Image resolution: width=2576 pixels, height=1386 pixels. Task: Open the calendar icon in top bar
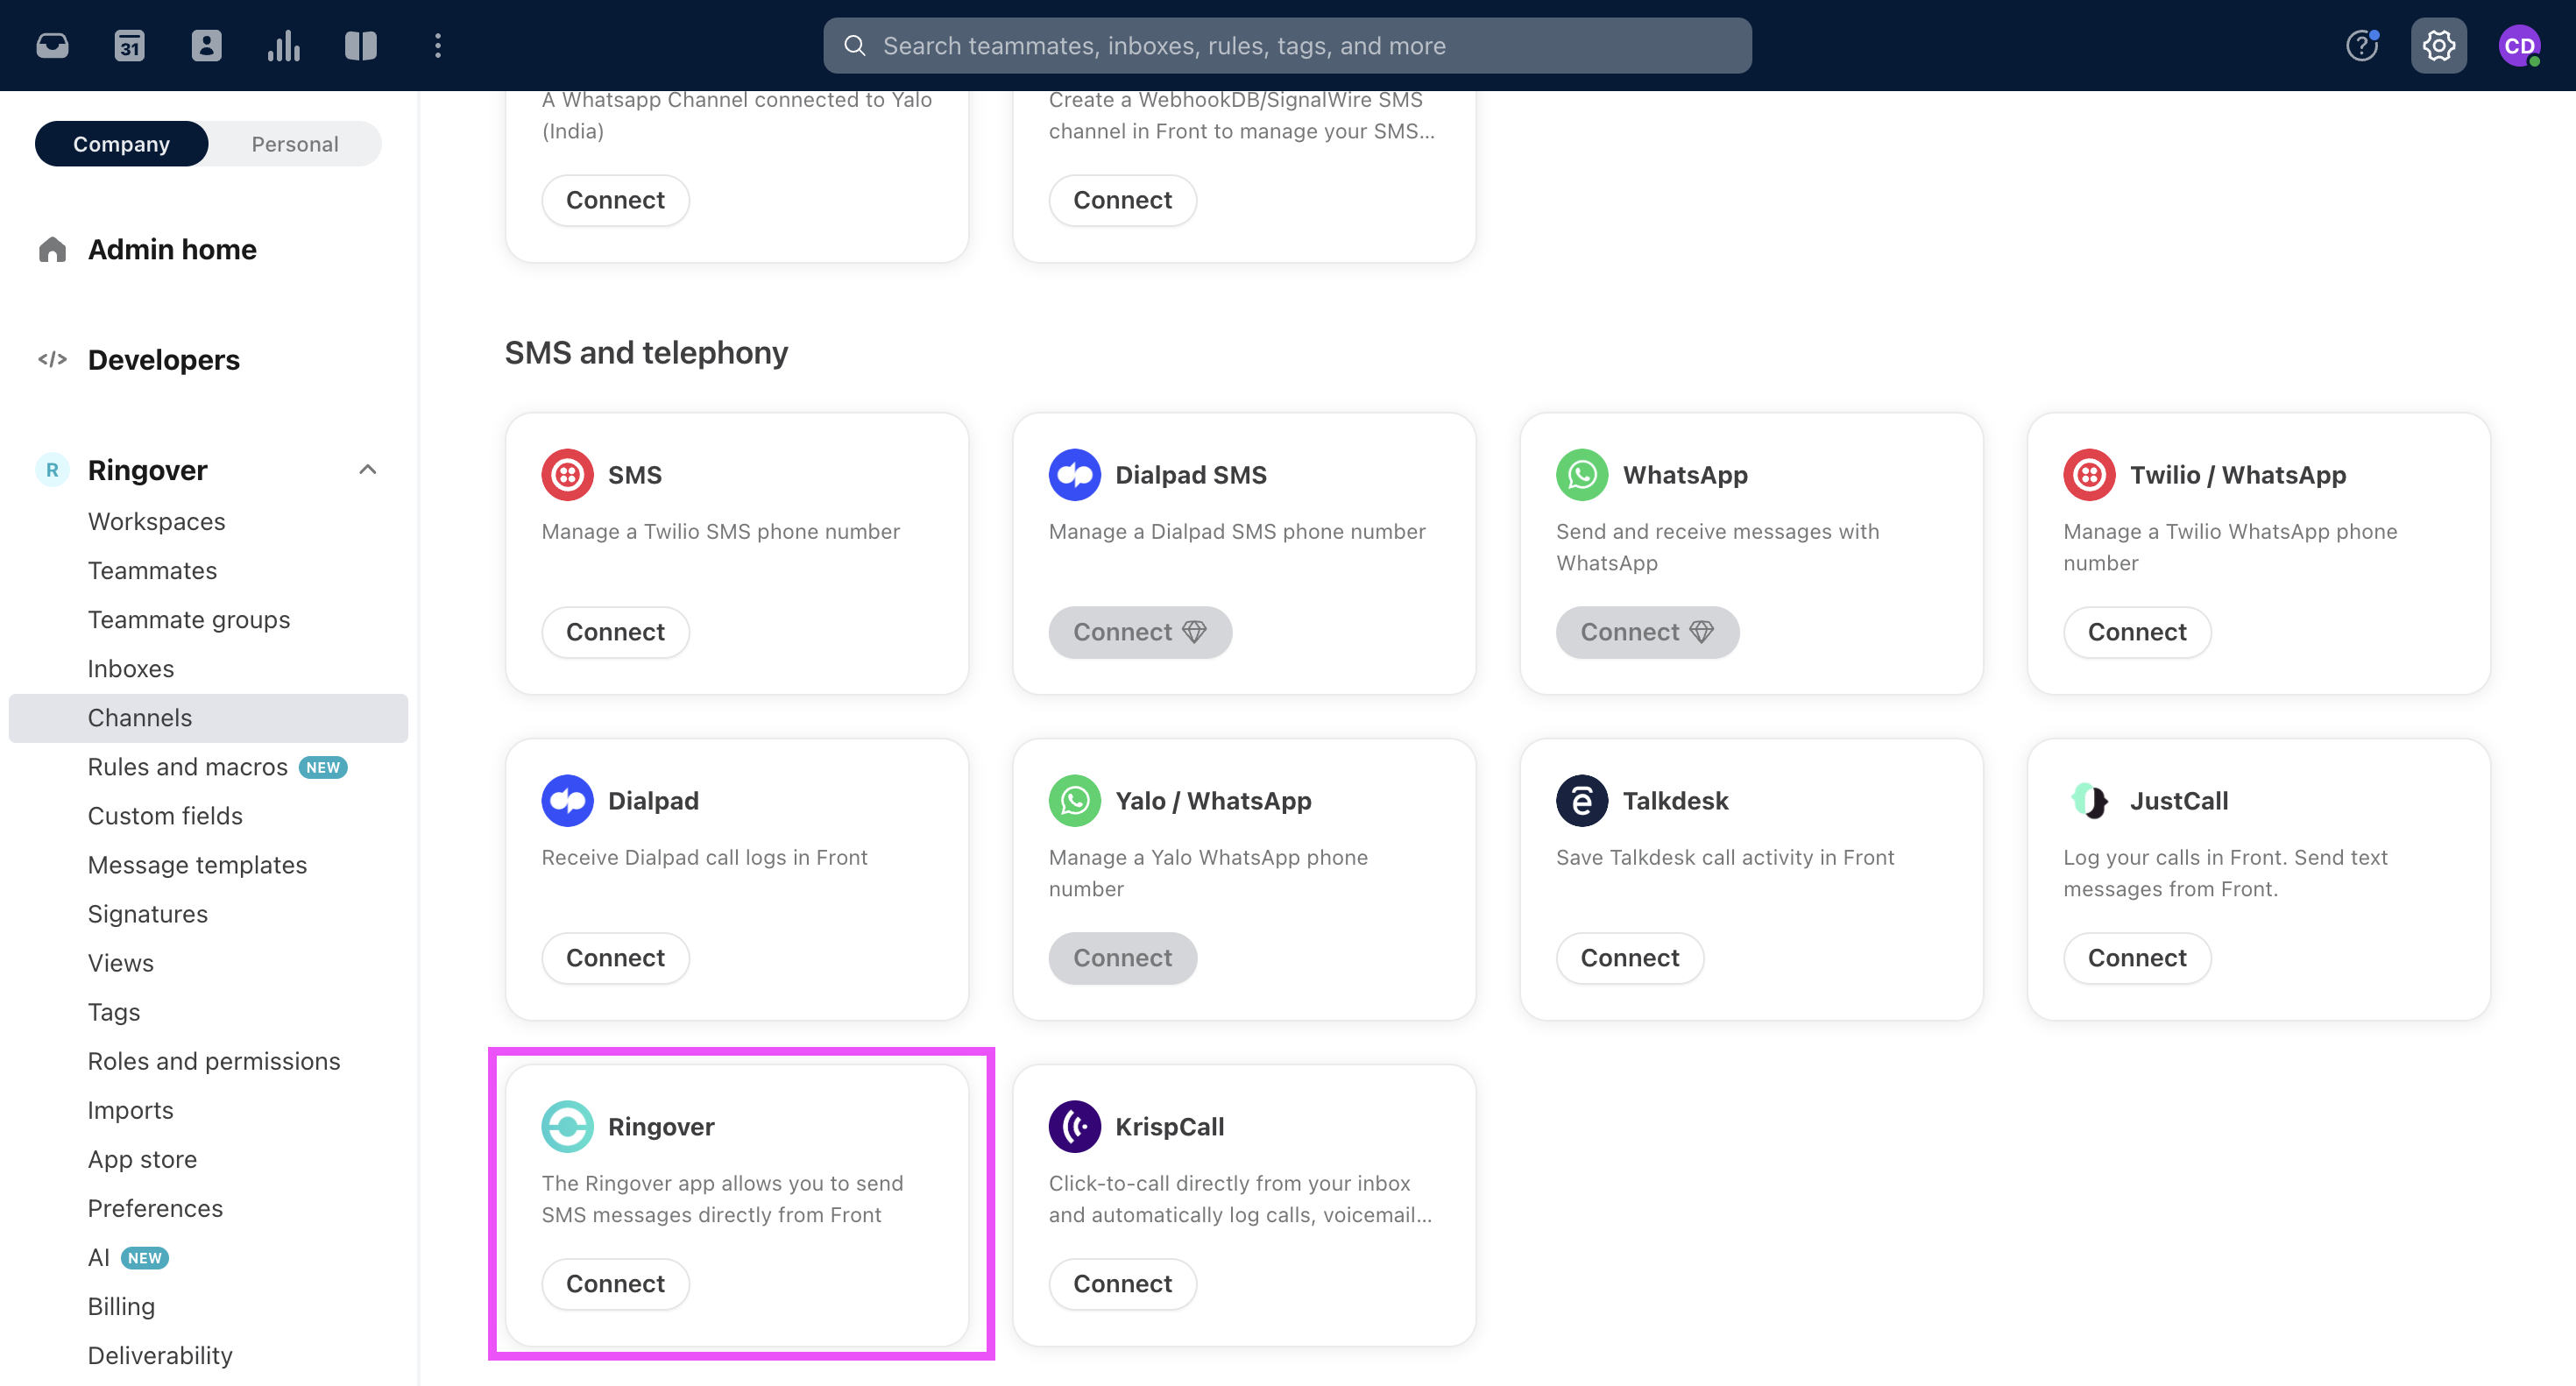click(129, 45)
